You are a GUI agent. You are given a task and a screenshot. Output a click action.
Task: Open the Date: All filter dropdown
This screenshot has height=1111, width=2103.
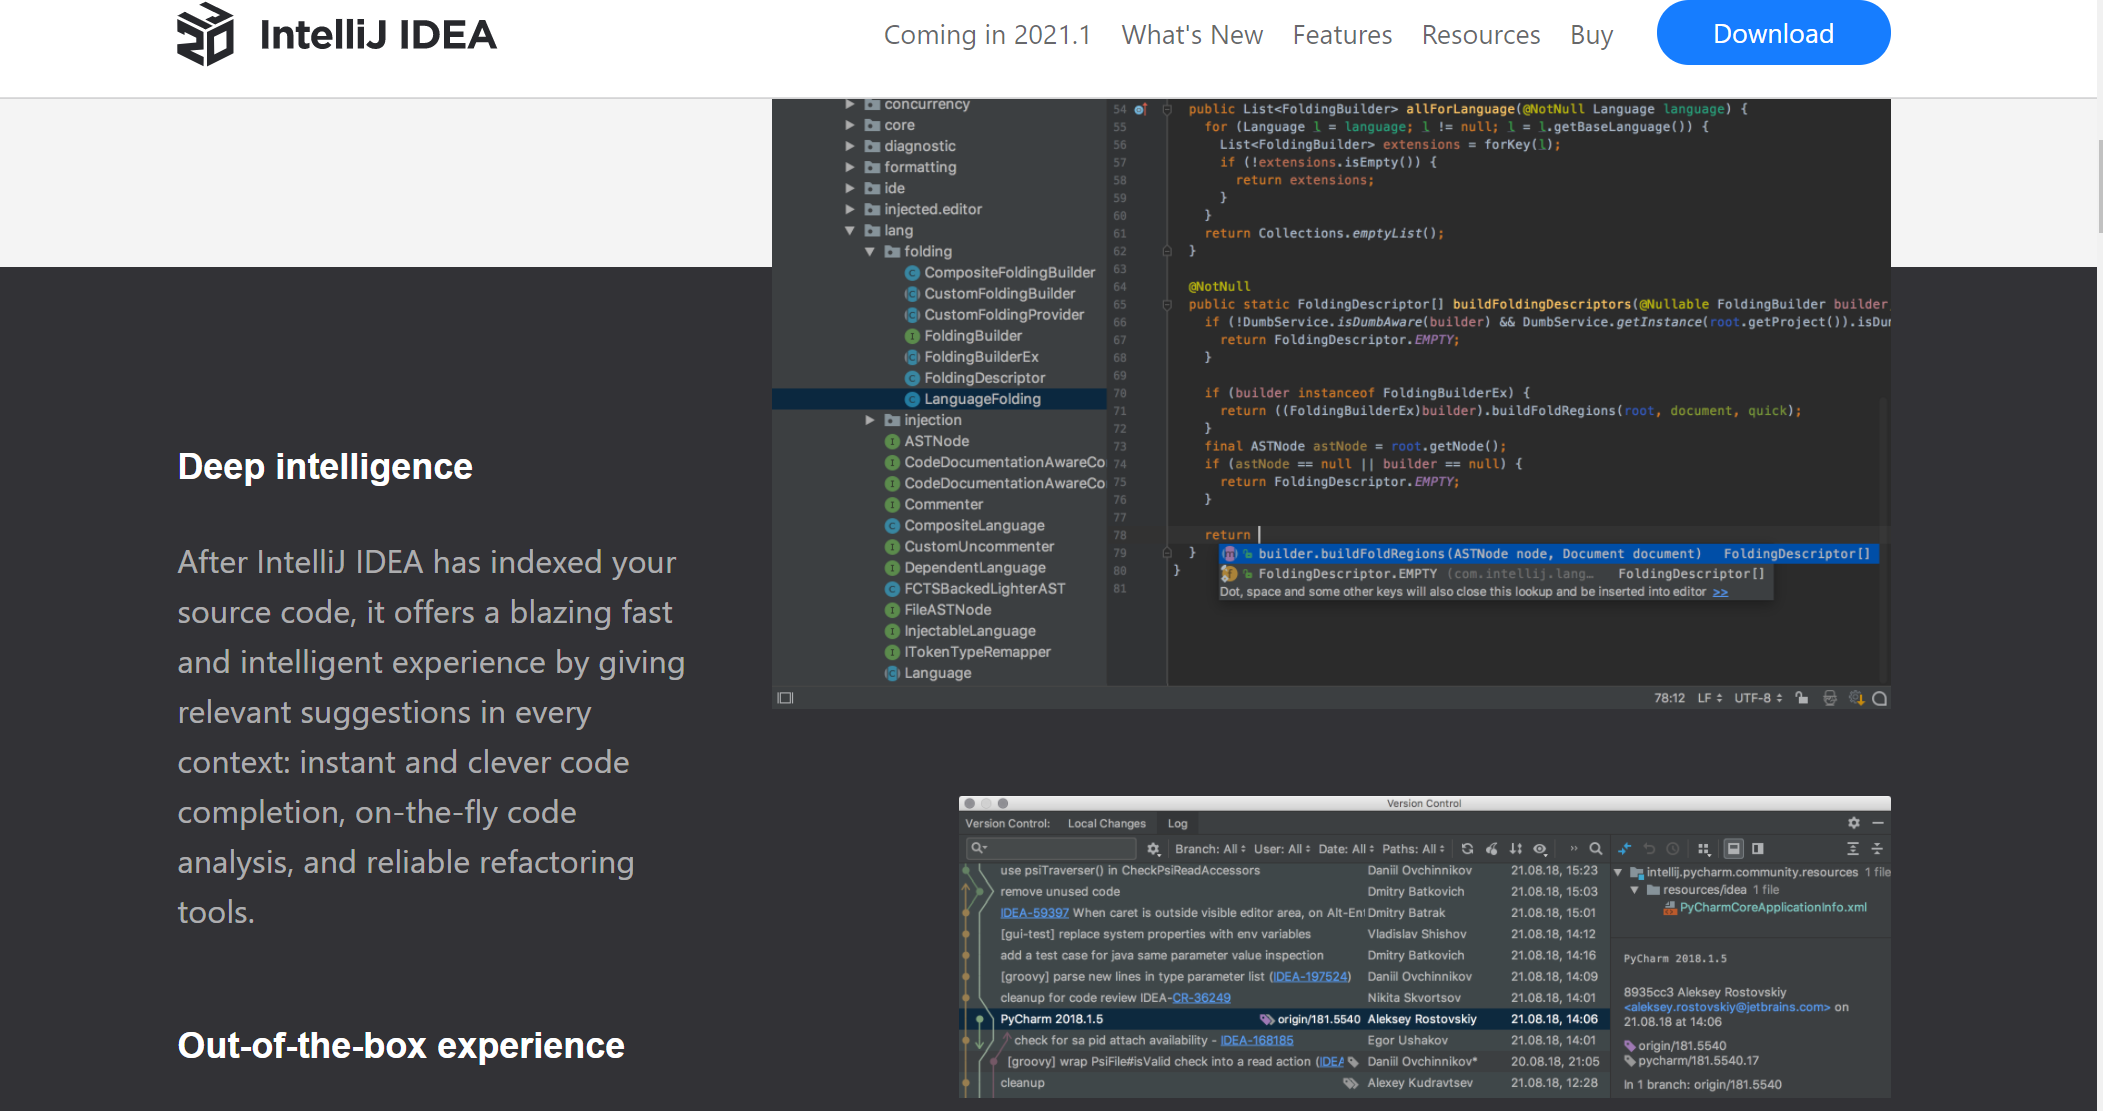tap(1346, 849)
